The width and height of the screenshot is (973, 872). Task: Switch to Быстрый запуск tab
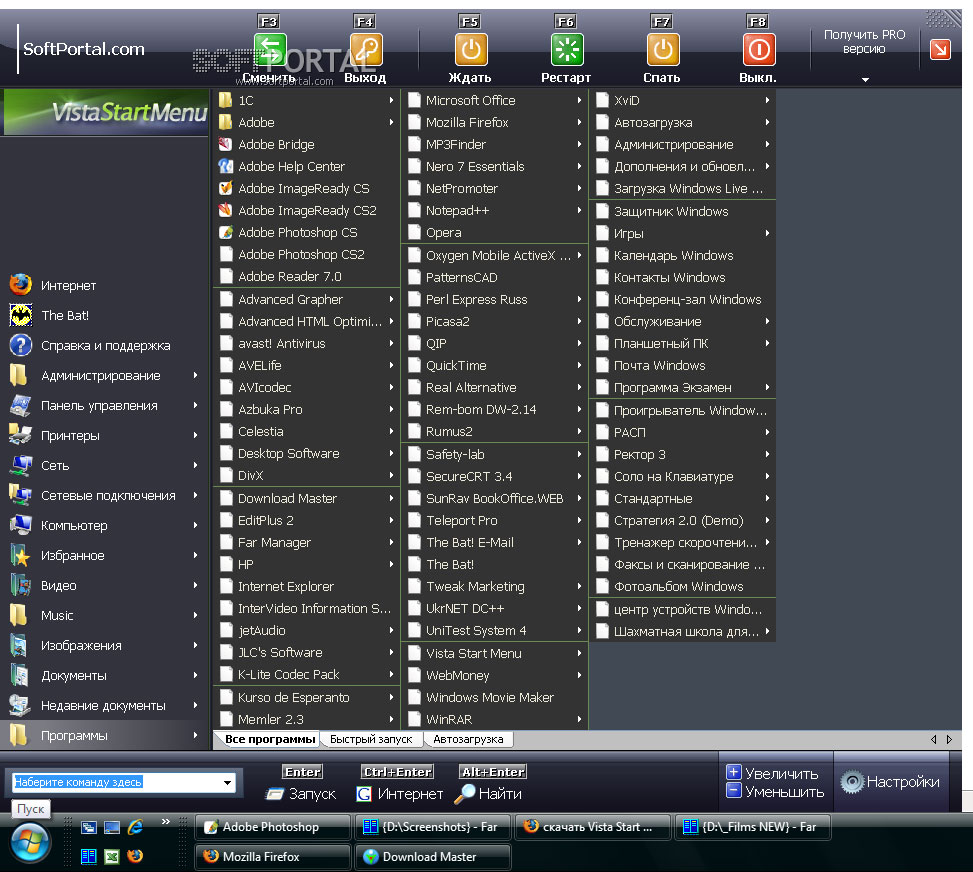[371, 739]
